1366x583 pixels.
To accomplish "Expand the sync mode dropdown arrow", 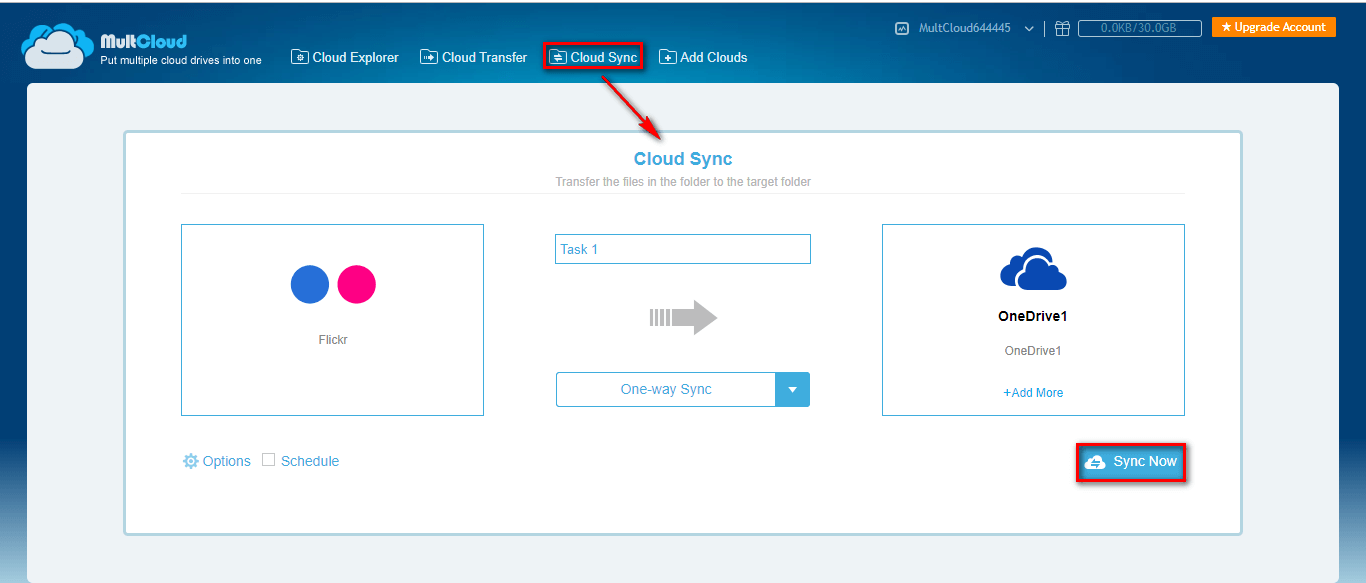I will pyautogui.click(x=792, y=389).
